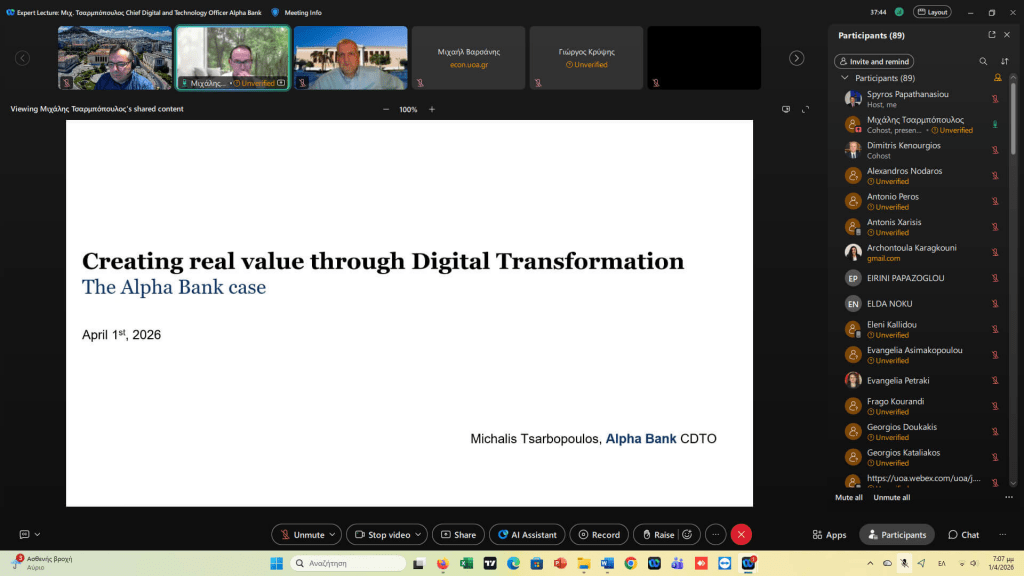
Task: Select Μιχαήλ Βαρσάνης video tile
Action: (468, 58)
